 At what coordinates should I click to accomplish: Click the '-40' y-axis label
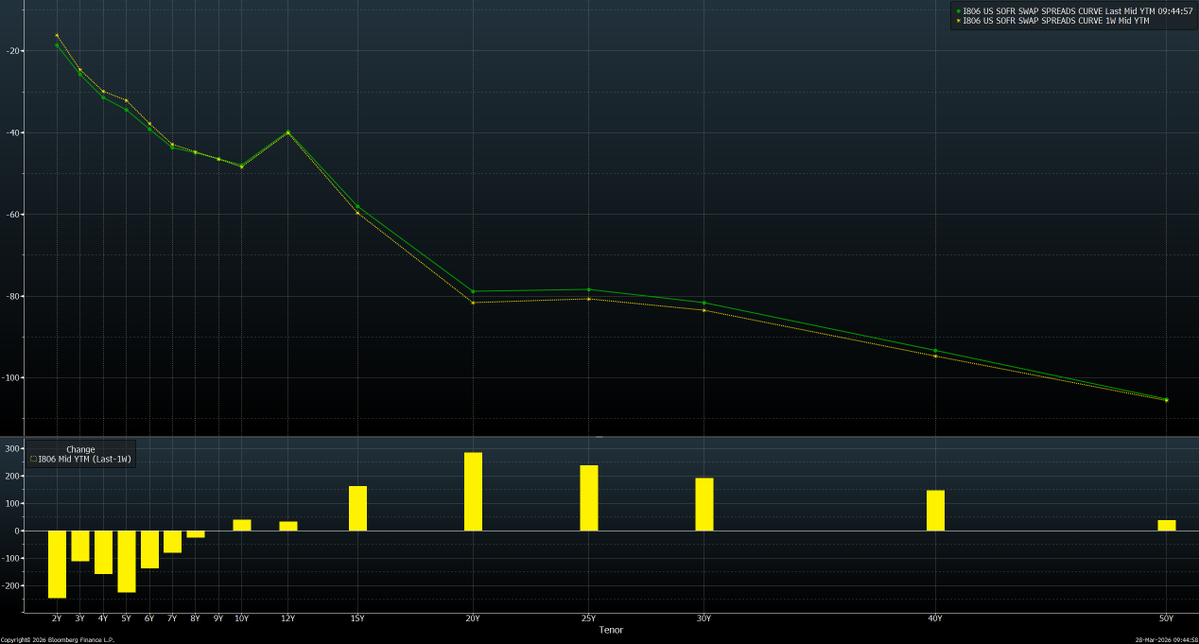[x=13, y=133]
